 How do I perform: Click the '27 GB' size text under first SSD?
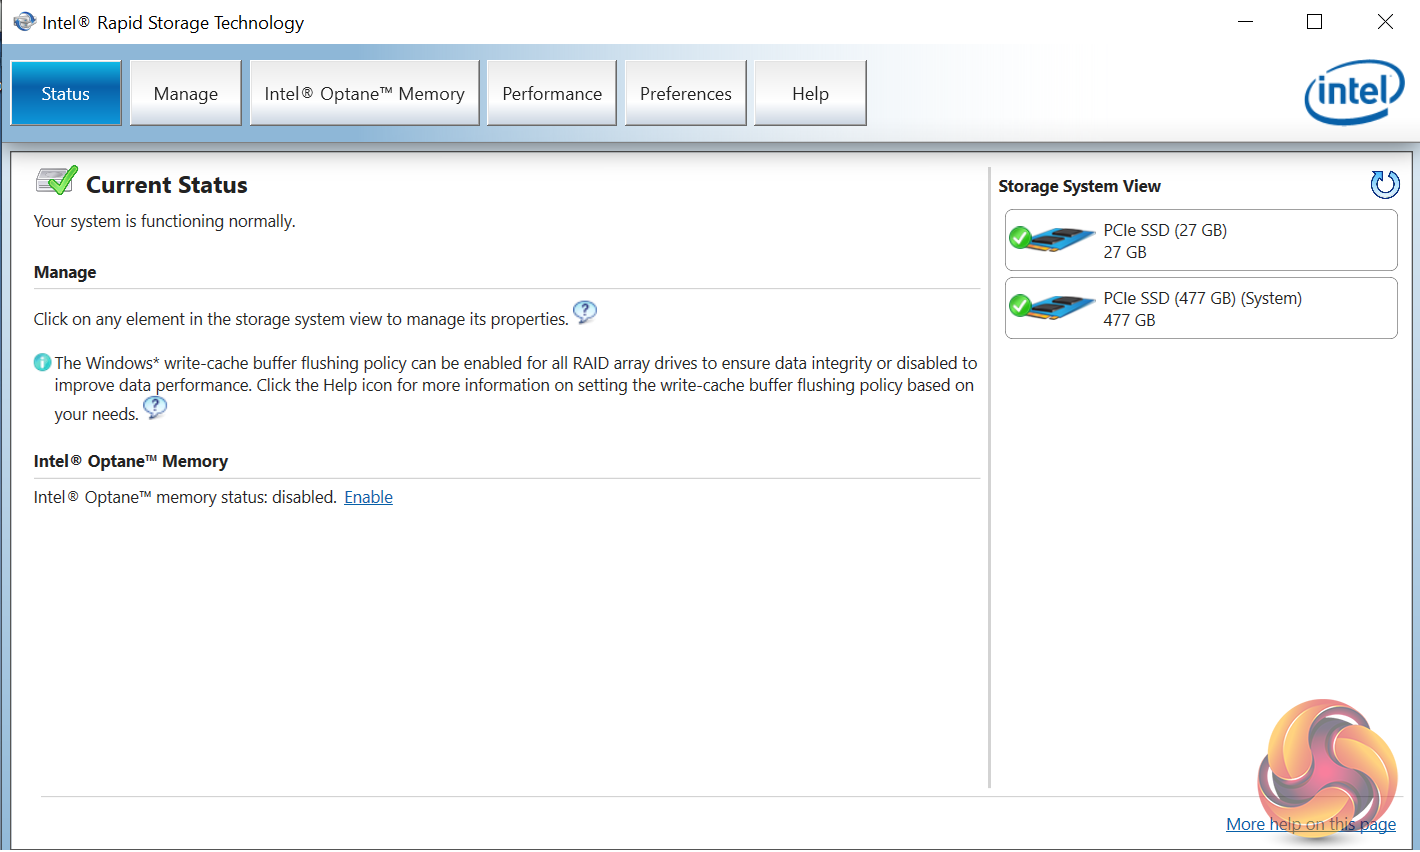point(1125,252)
